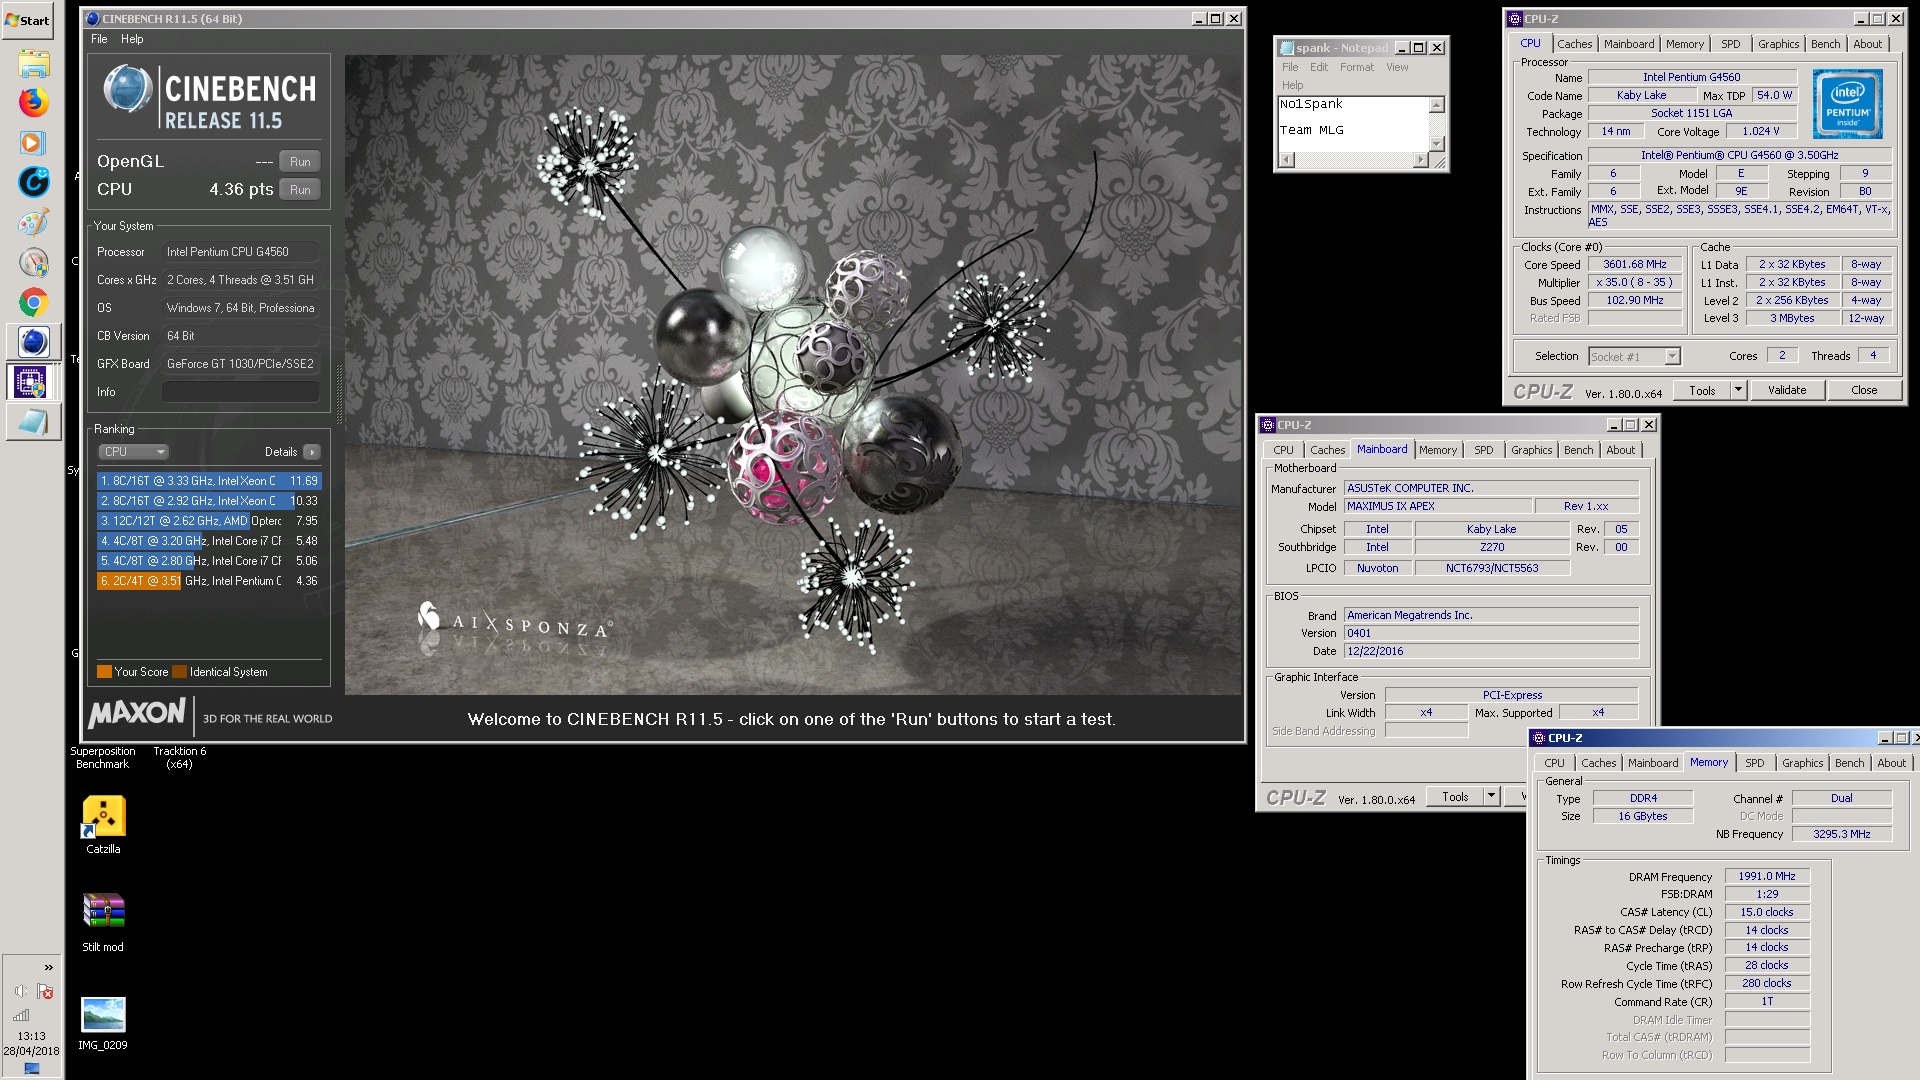The height and width of the screenshot is (1080, 1920).
Task: Open CPU tab in Mainboard CPU-Z window
Action: (1283, 450)
